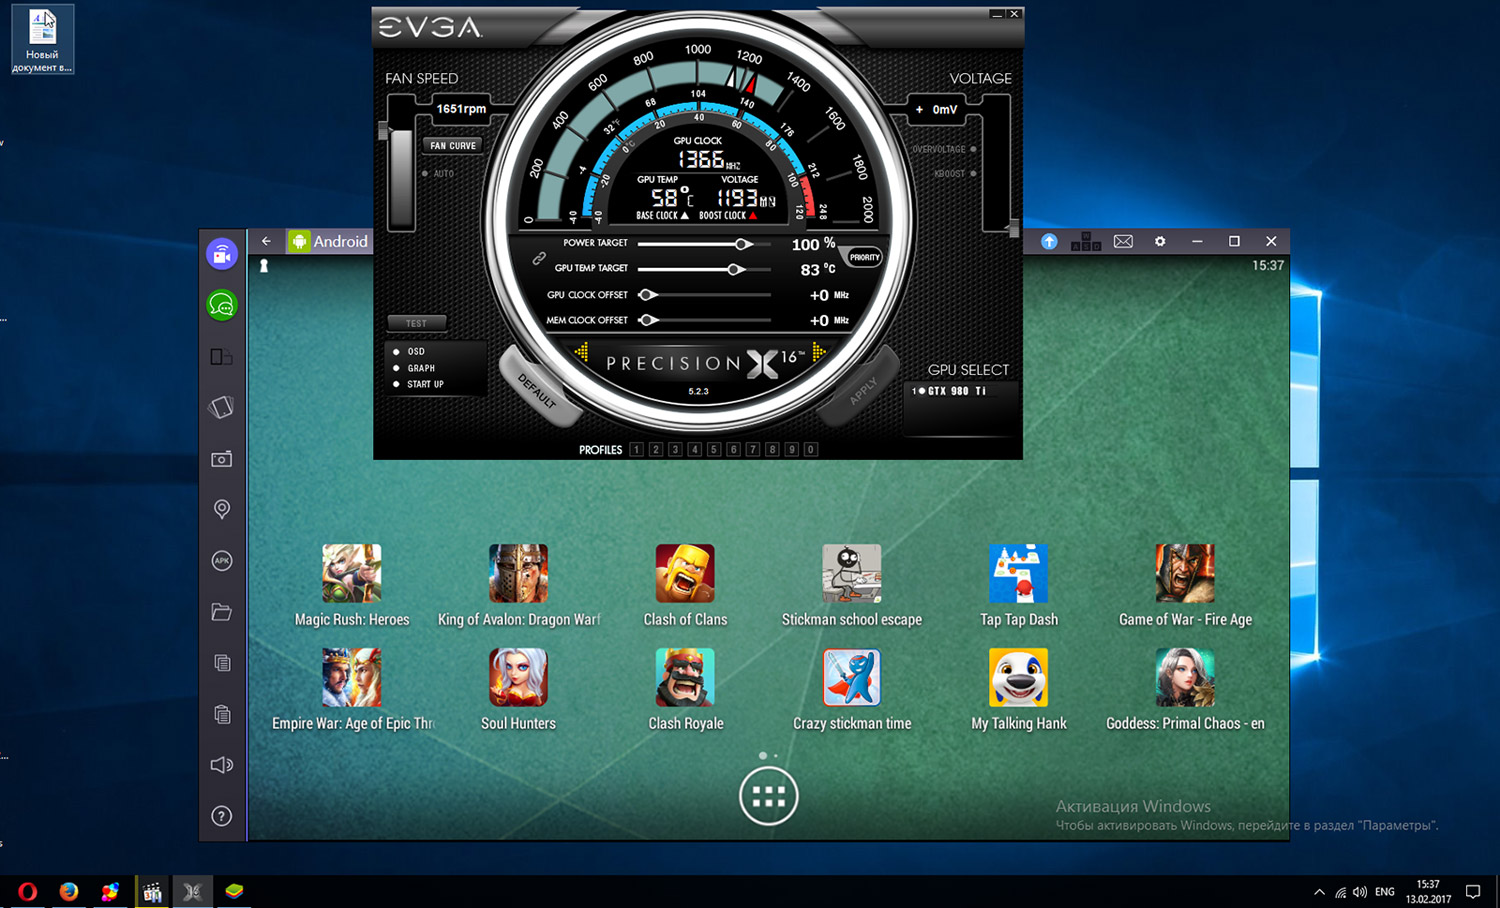This screenshot has width=1500, height=908.
Task: Launch Clash Royale
Action: [x=685, y=677]
